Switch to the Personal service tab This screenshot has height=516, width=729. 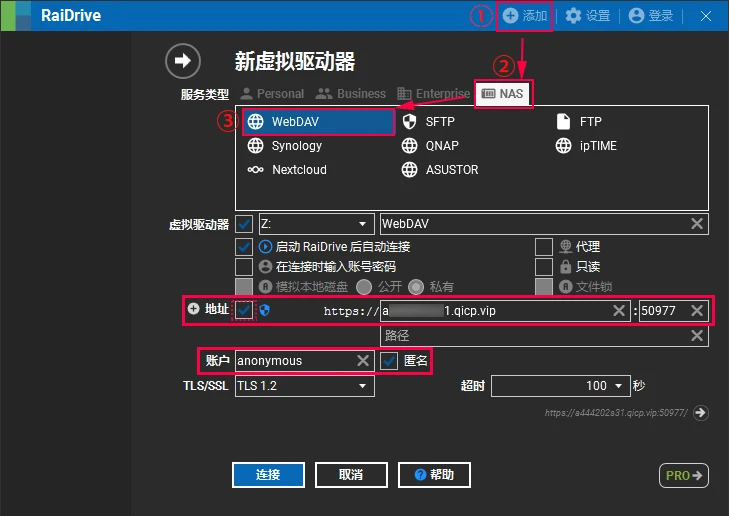click(x=272, y=94)
